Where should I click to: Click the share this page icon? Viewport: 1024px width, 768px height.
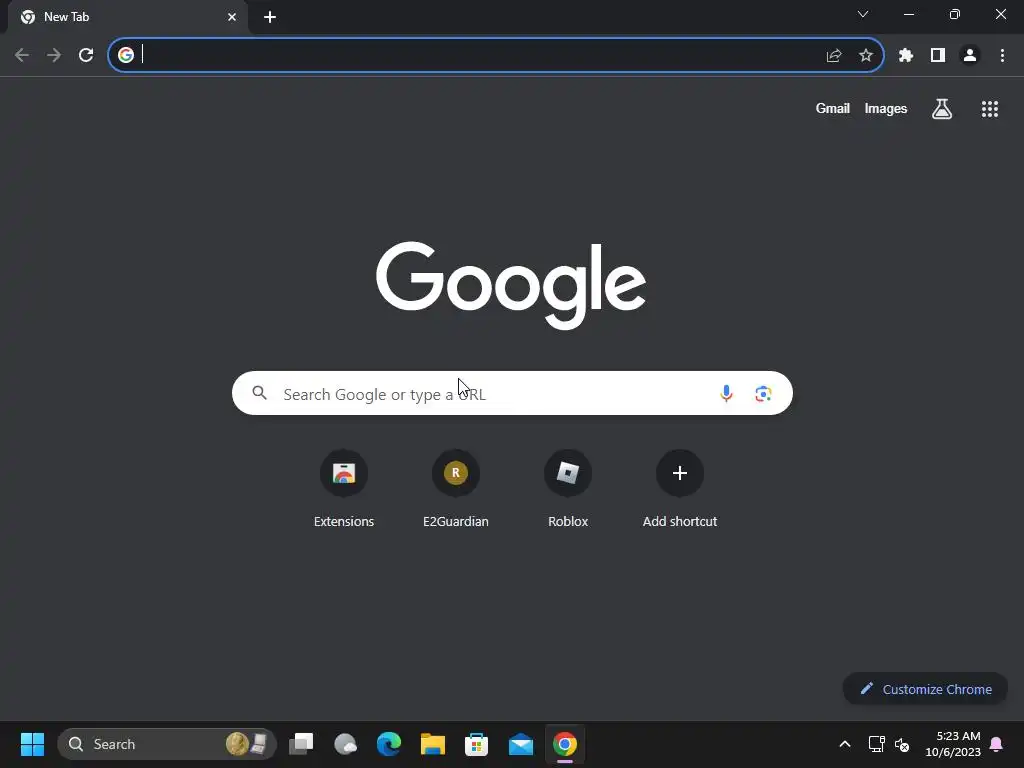click(x=834, y=56)
